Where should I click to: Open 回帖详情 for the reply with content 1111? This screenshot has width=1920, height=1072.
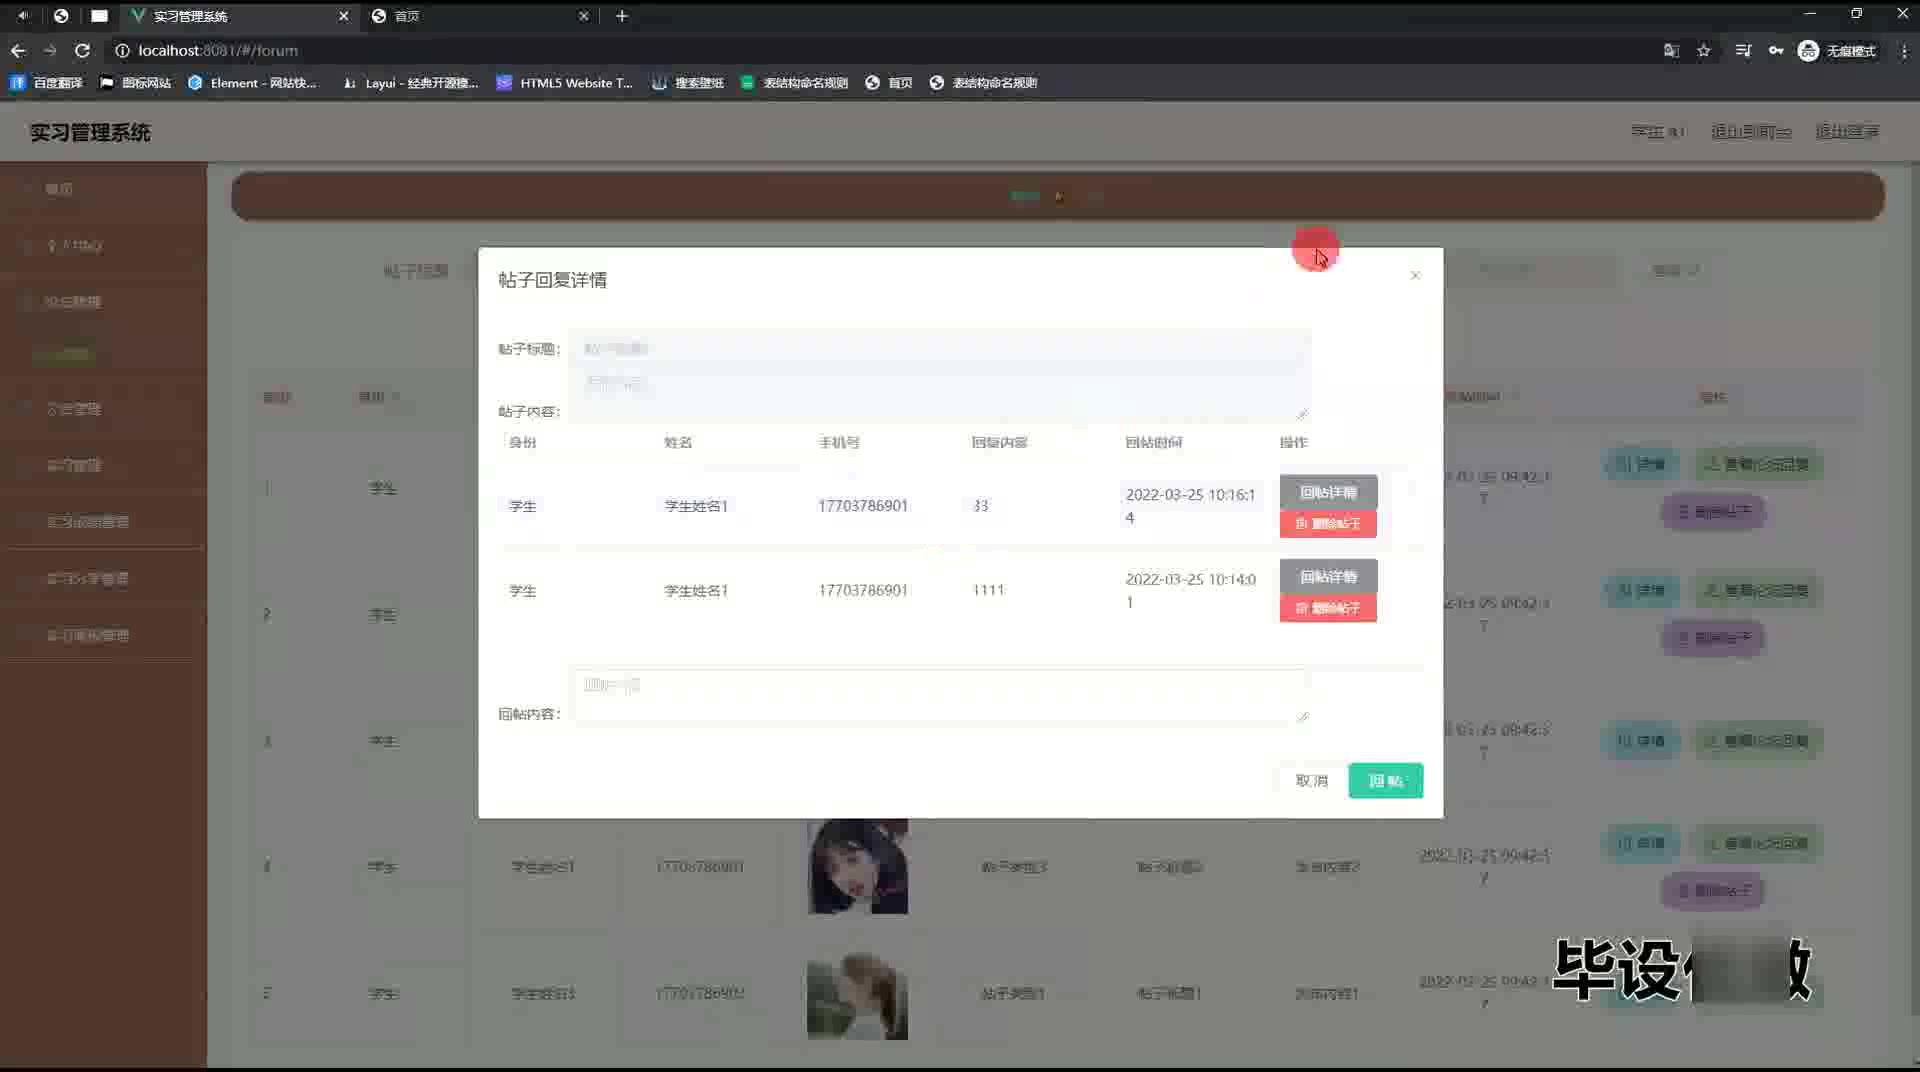[1328, 576]
